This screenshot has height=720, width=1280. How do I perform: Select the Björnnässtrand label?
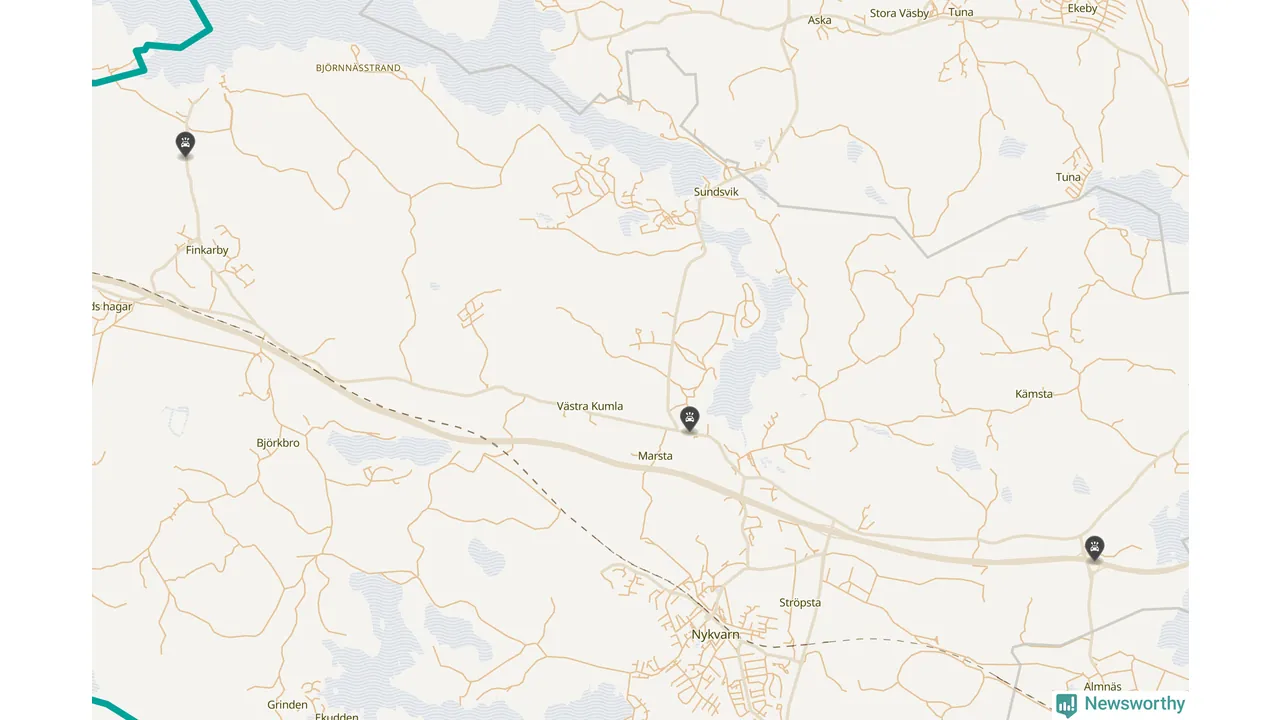tap(358, 68)
